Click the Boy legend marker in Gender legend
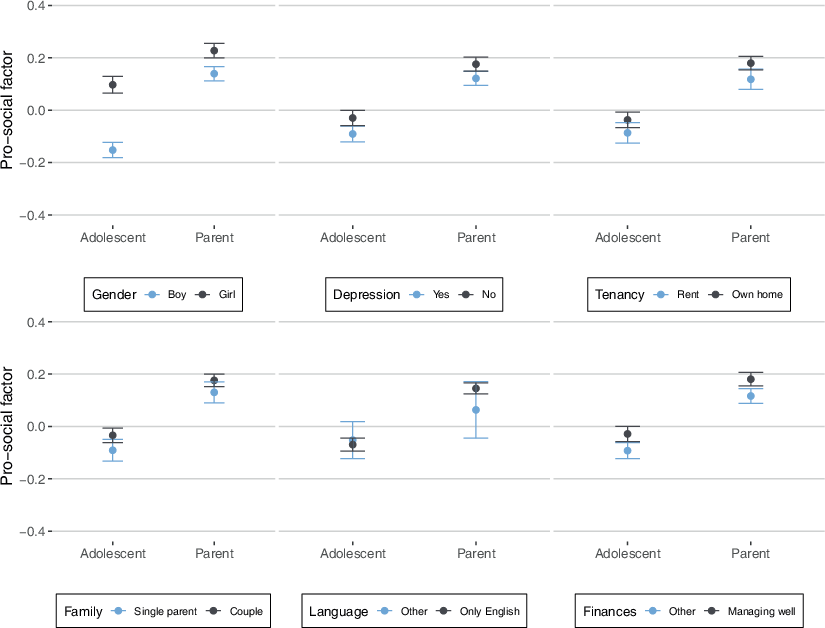The height and width of the screenshot is (628, 825). (x=153, y=295)
